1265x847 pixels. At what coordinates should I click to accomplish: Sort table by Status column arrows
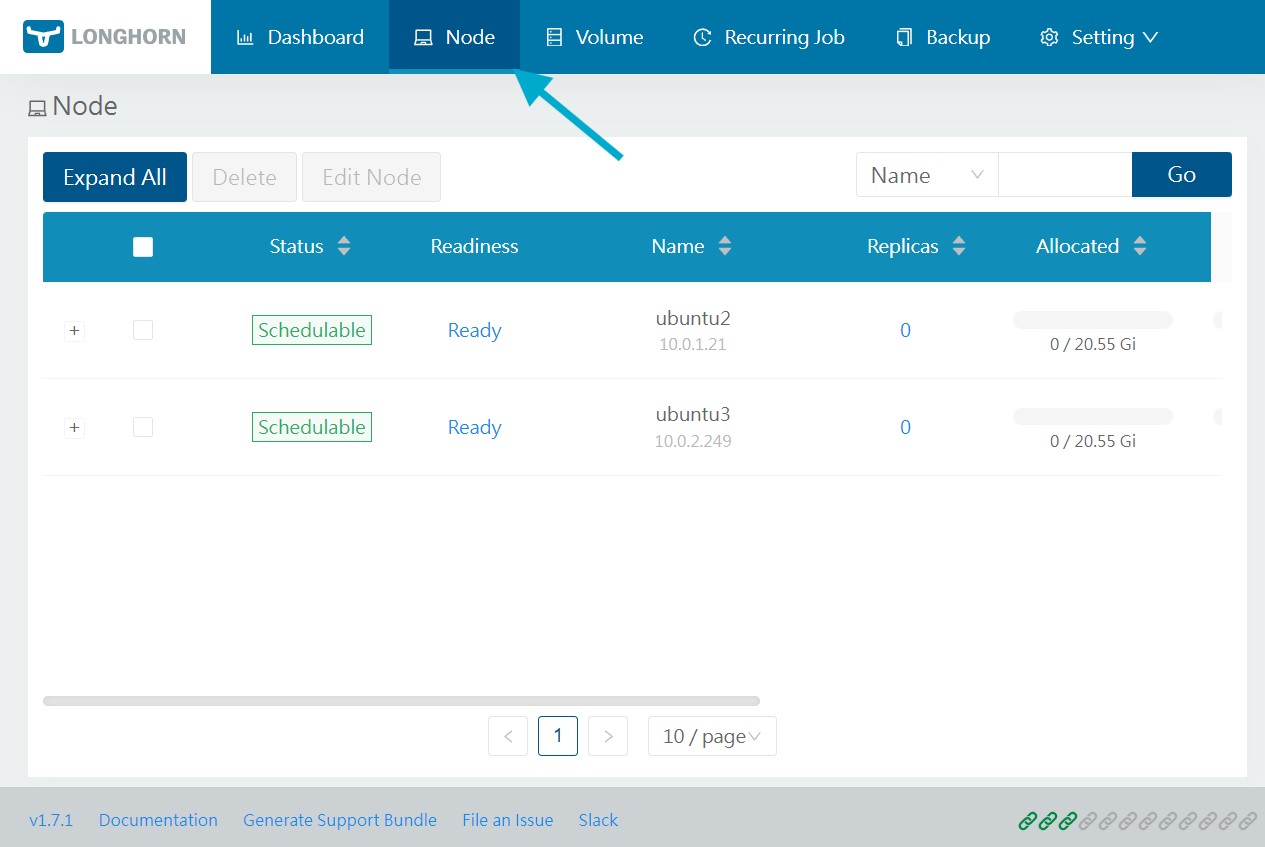click(x=344, y=246)
